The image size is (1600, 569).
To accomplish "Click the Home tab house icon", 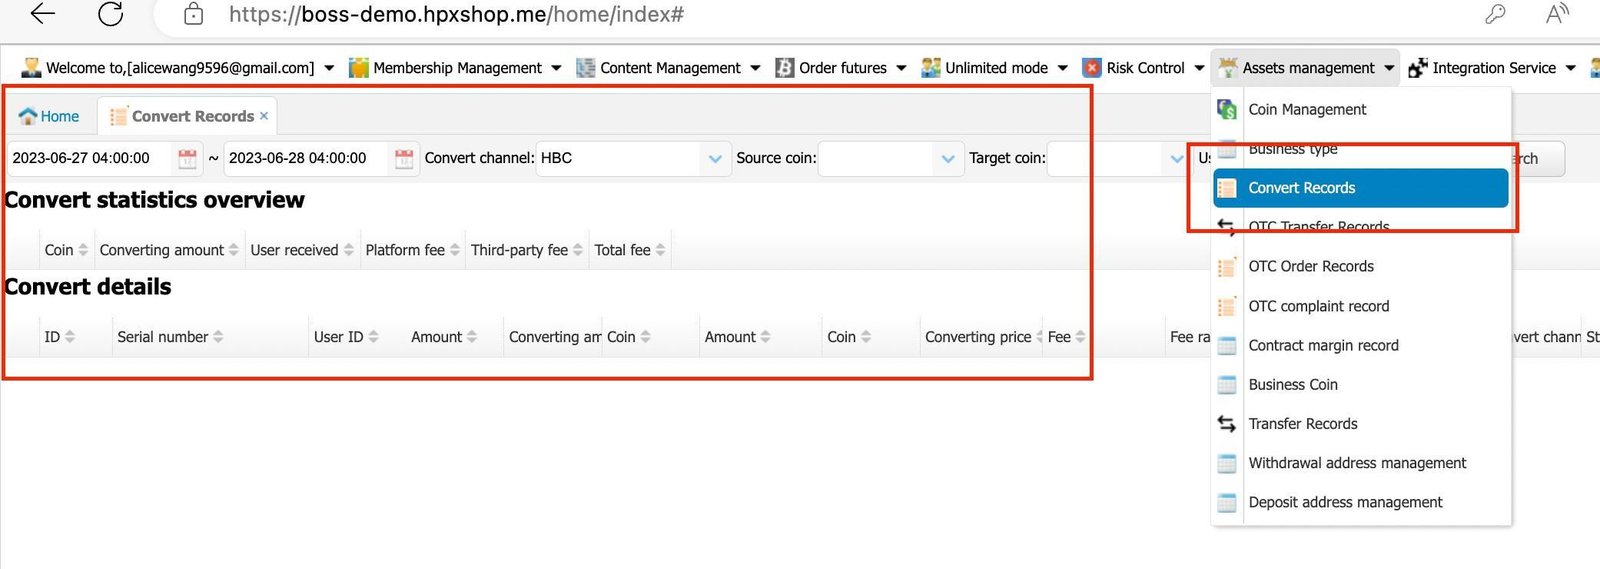I will [28, 116].
